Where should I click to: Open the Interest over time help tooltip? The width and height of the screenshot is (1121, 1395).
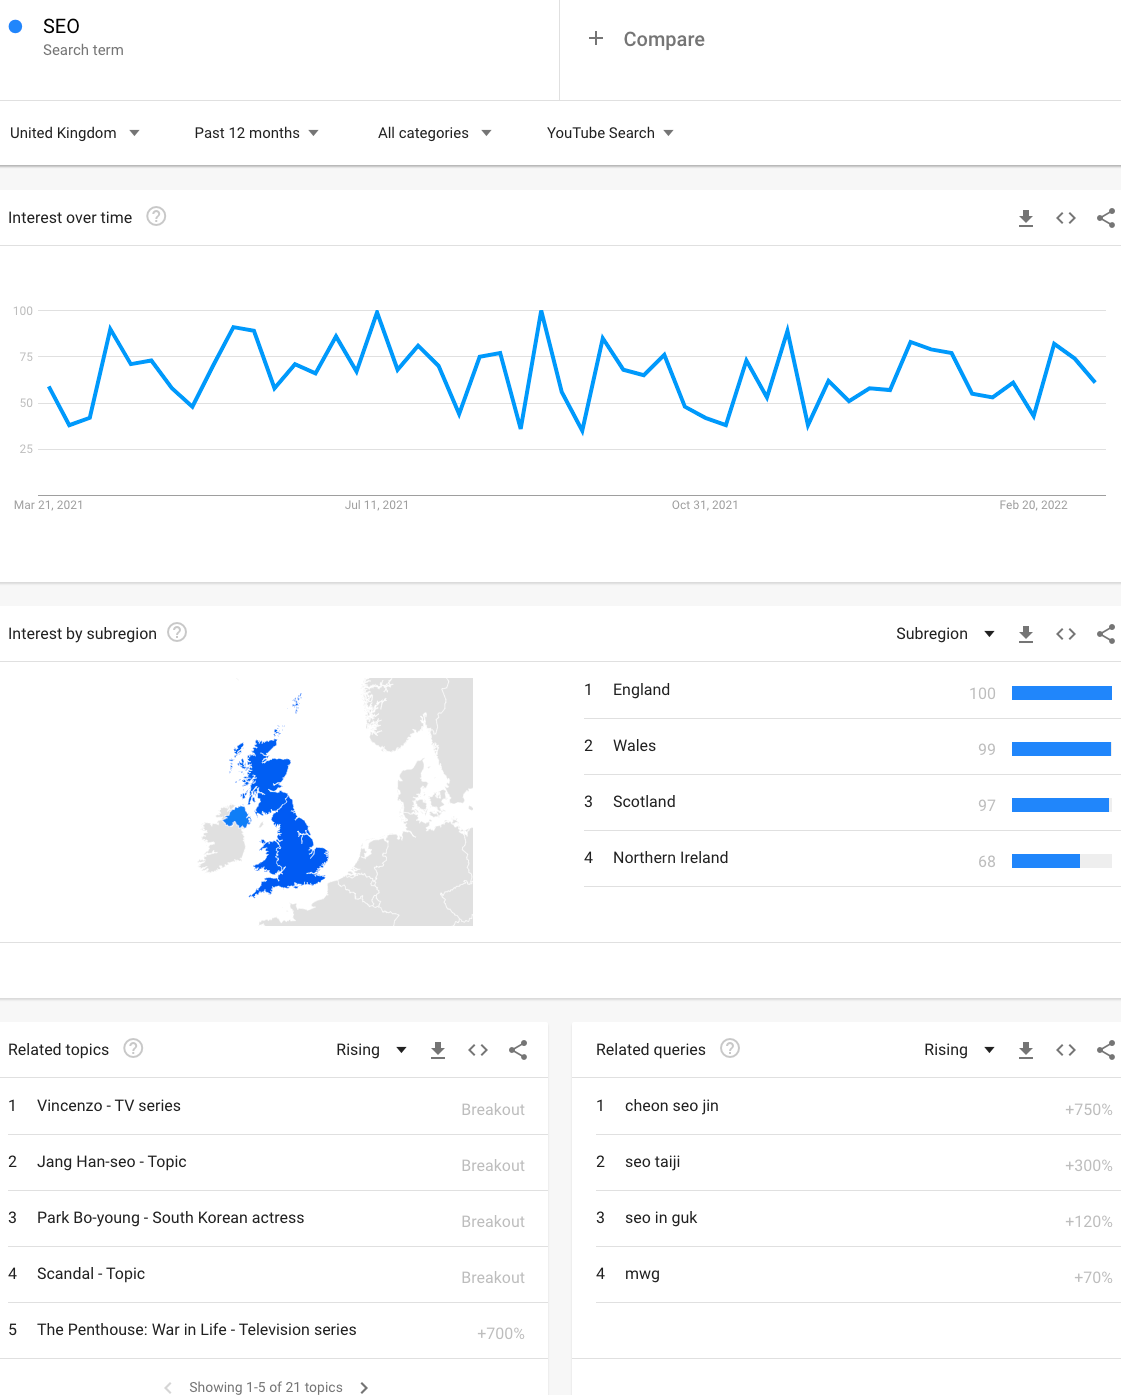click(156, 216)
